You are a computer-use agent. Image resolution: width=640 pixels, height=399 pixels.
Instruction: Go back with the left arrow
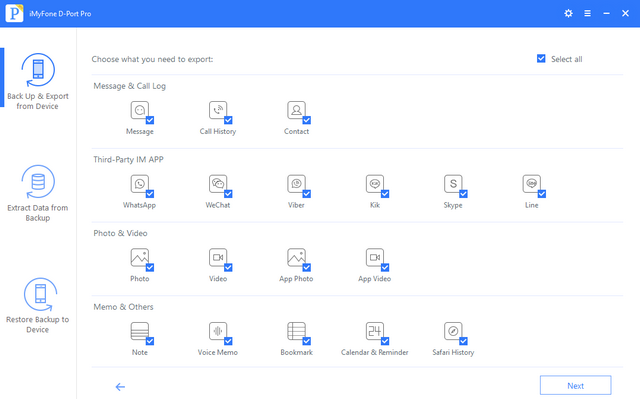[x=120, y=387]
